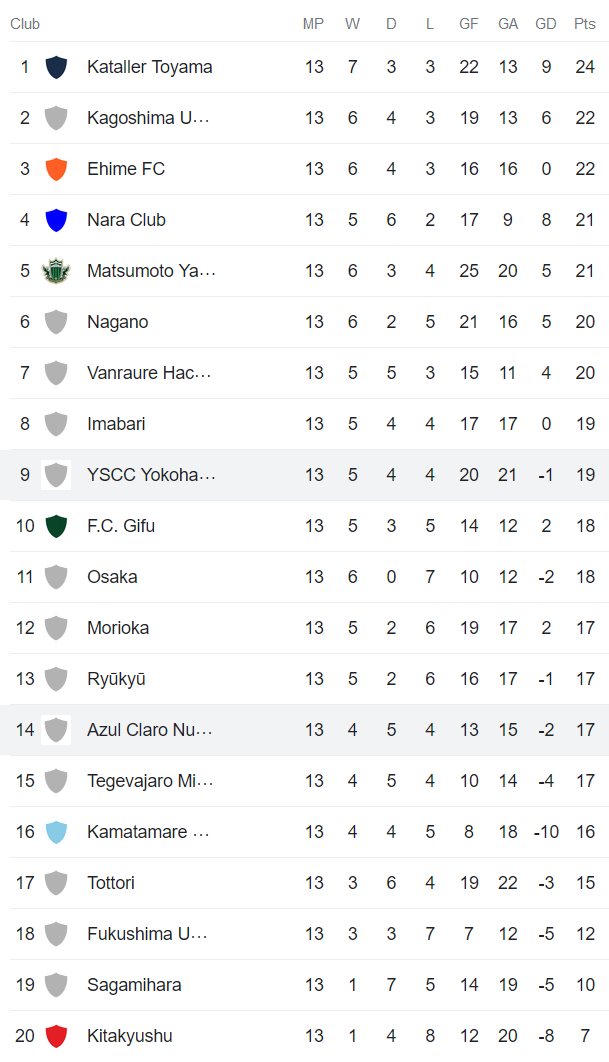The image size is (609, 1062).
Task: Click the Imabari gray crest
Action: pyautogui.click(x=57, y=423)
